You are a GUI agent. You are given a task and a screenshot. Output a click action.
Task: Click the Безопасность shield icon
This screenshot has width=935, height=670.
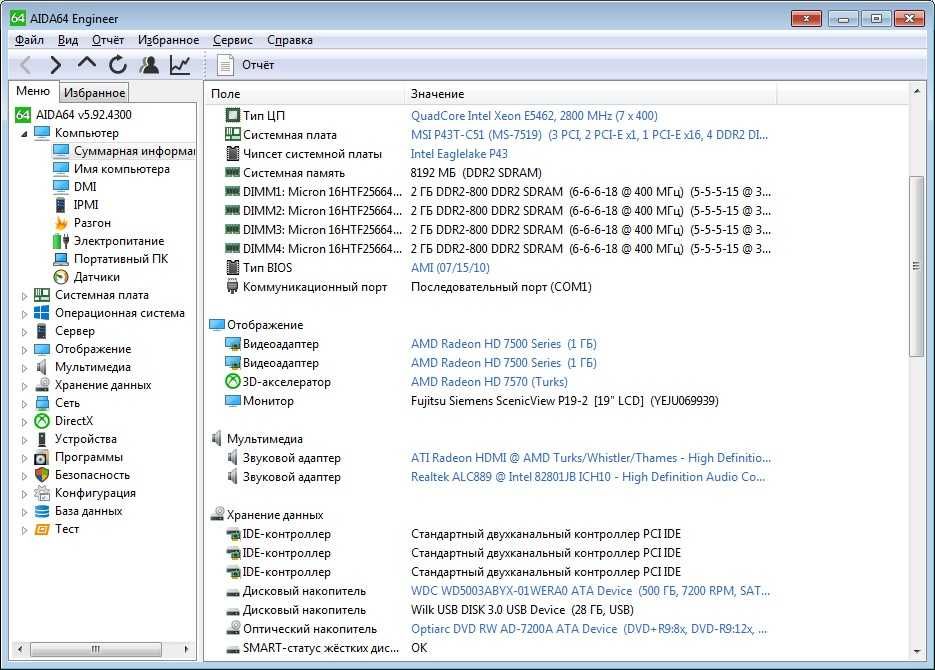pyautogui.click(x=42, y=475)
